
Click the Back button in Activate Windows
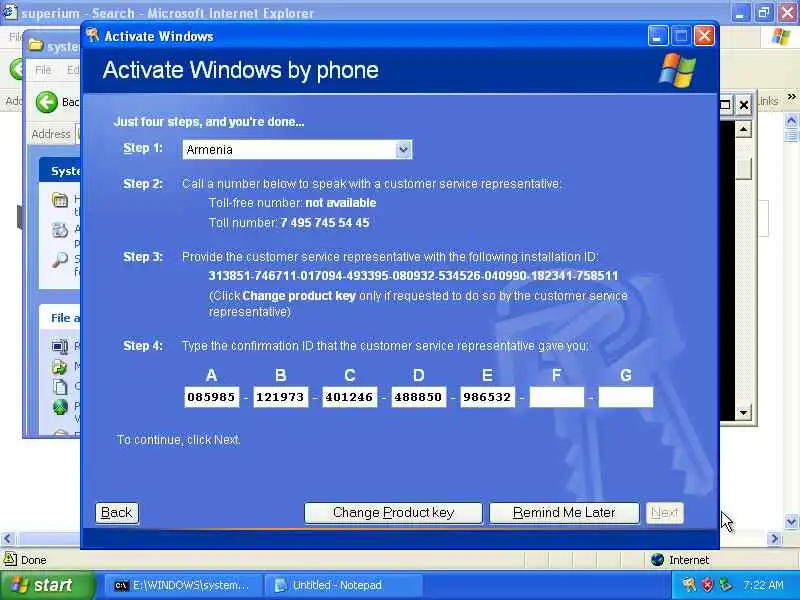pos(117,513)
